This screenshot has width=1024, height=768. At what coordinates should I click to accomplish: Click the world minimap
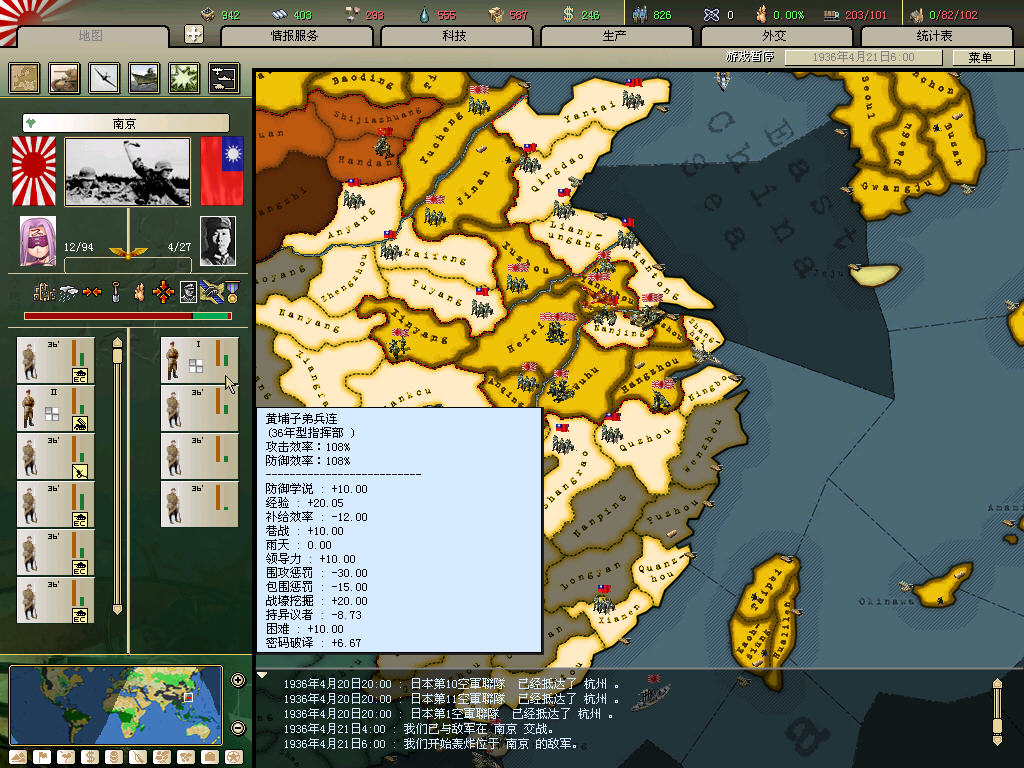(x=116, y=705)
